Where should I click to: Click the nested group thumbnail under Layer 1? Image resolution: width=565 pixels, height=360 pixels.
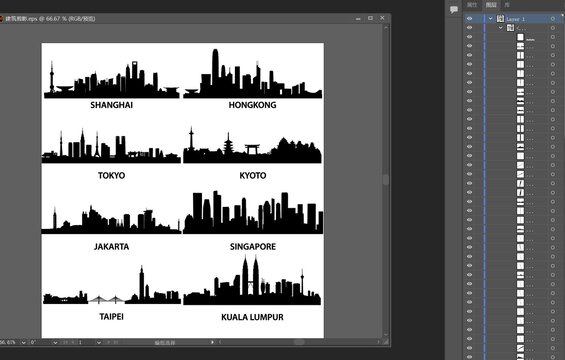tap(510, 28)
